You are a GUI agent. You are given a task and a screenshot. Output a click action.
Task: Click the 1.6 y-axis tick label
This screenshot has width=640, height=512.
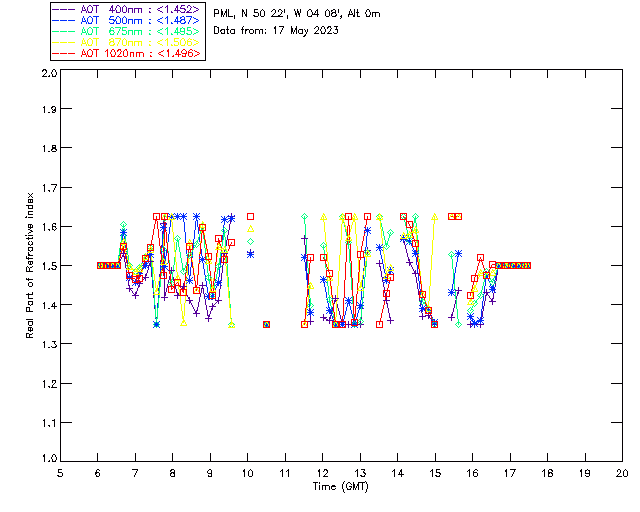49,227
